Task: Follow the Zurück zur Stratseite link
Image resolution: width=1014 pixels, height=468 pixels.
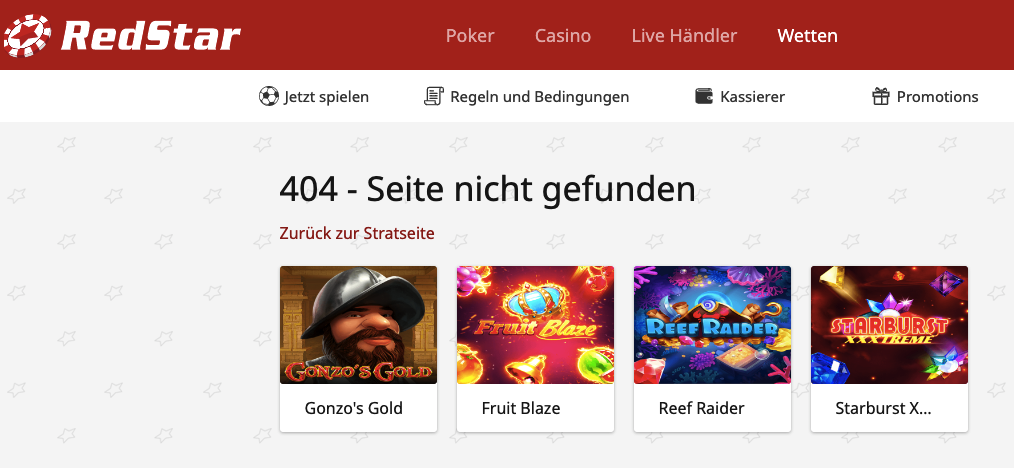Action: [357, 233]
